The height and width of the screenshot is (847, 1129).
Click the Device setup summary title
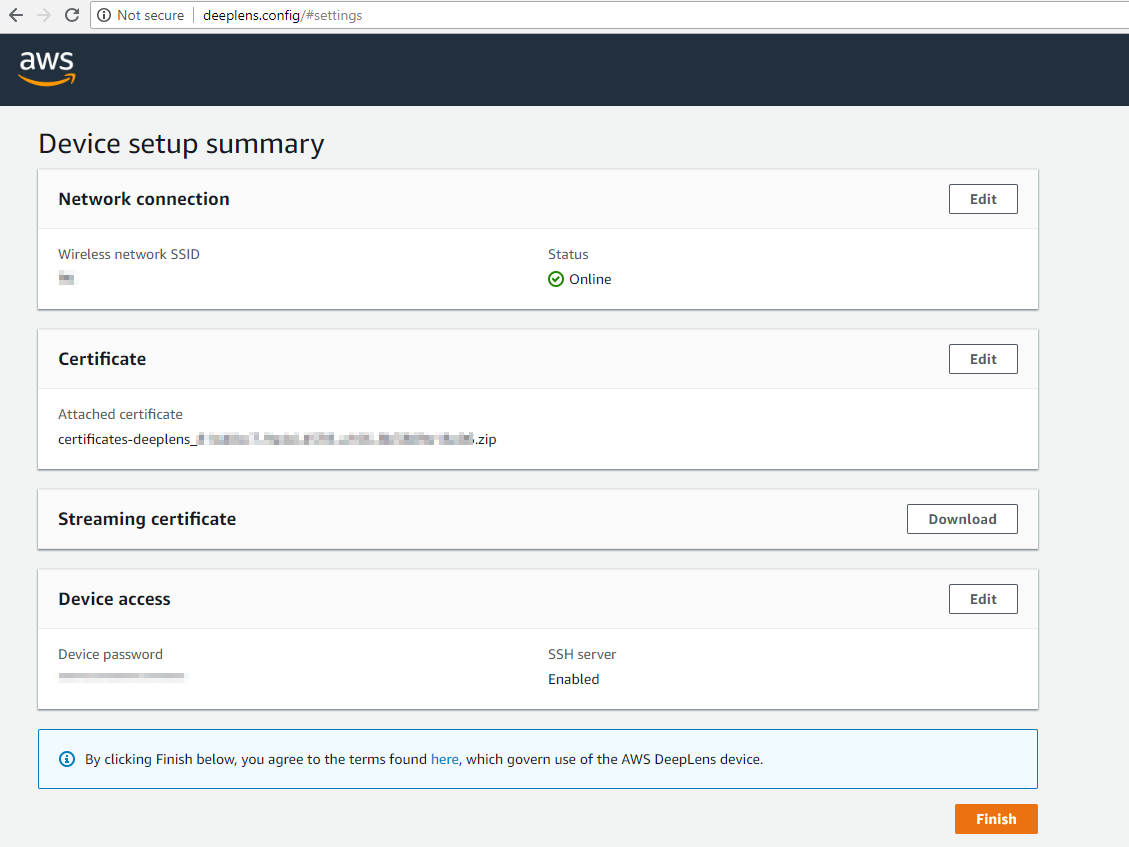pyautogui.click(x=181, y=144)
